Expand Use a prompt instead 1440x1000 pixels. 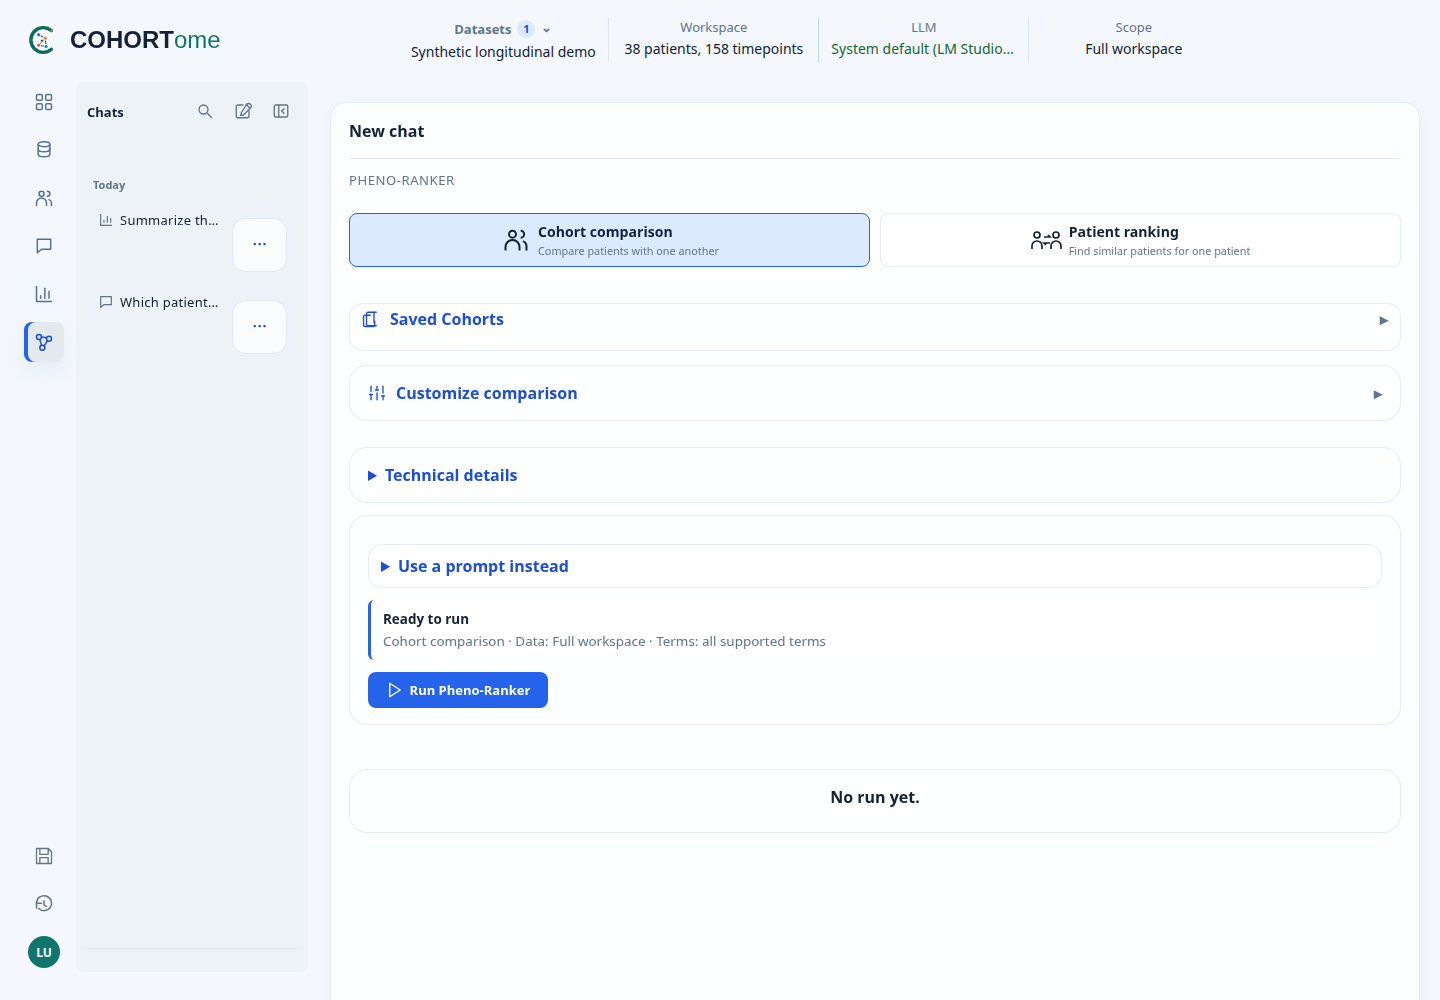(x=875, y=566)
